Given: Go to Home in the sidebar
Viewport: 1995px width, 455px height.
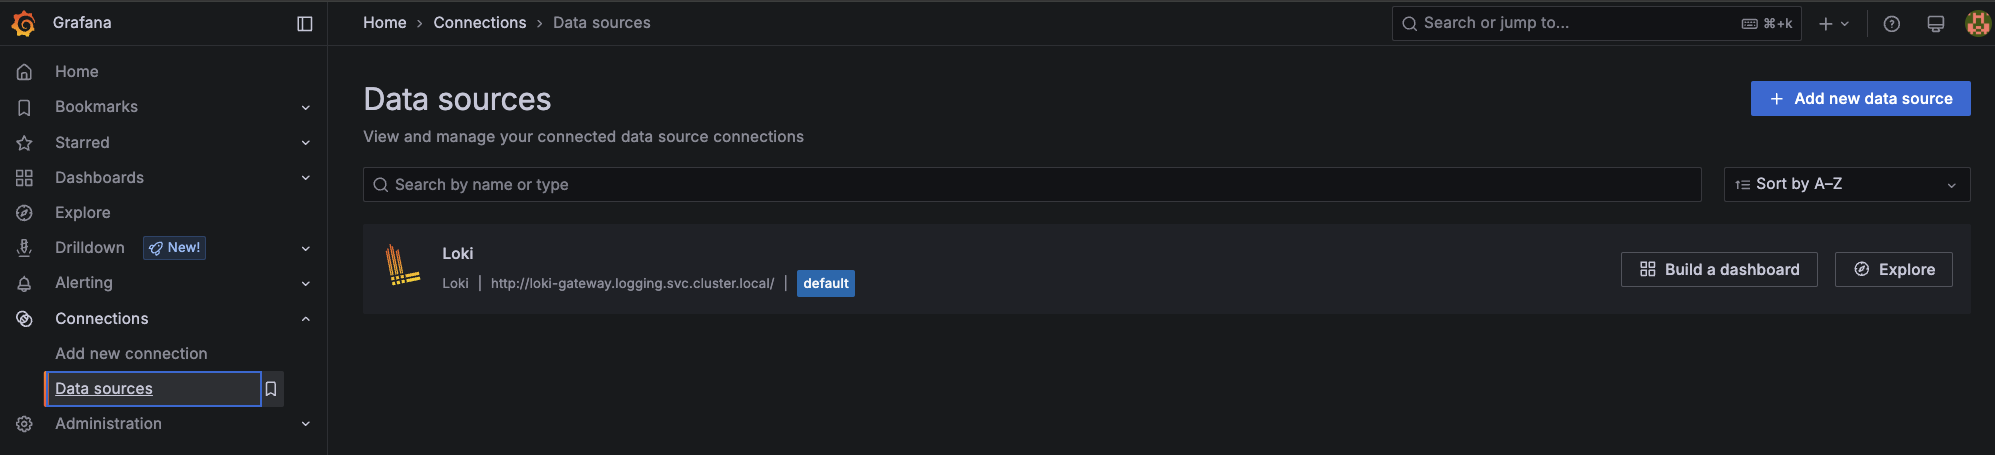Looking at the screenshot, I should pos(76,72).
